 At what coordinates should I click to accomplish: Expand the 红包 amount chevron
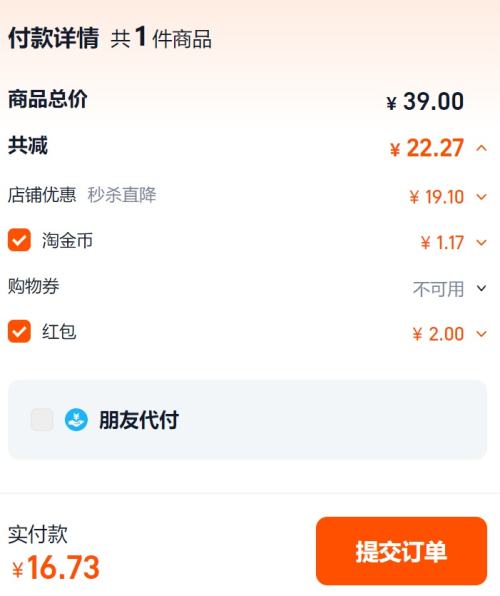coord(481,334)
